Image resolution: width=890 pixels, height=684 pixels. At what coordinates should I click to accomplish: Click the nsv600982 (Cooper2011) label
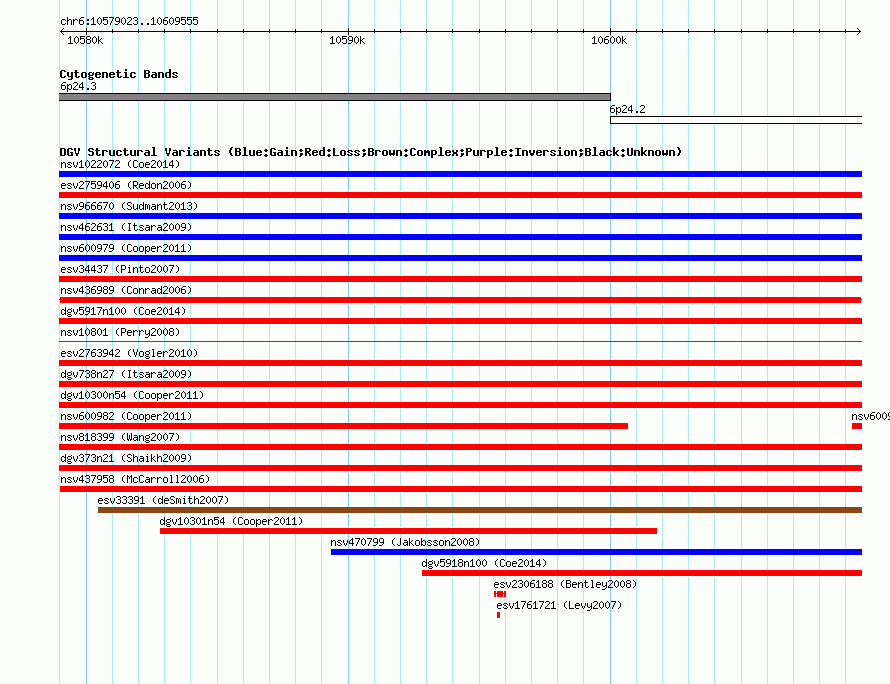point(126,416)
